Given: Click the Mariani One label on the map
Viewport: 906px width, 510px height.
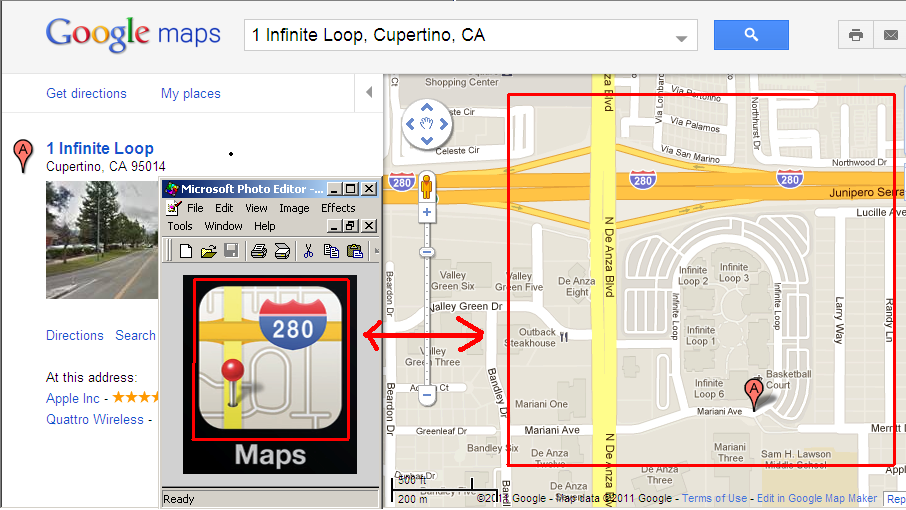Looking at the screenshot, I should click(x=541, y=404).
